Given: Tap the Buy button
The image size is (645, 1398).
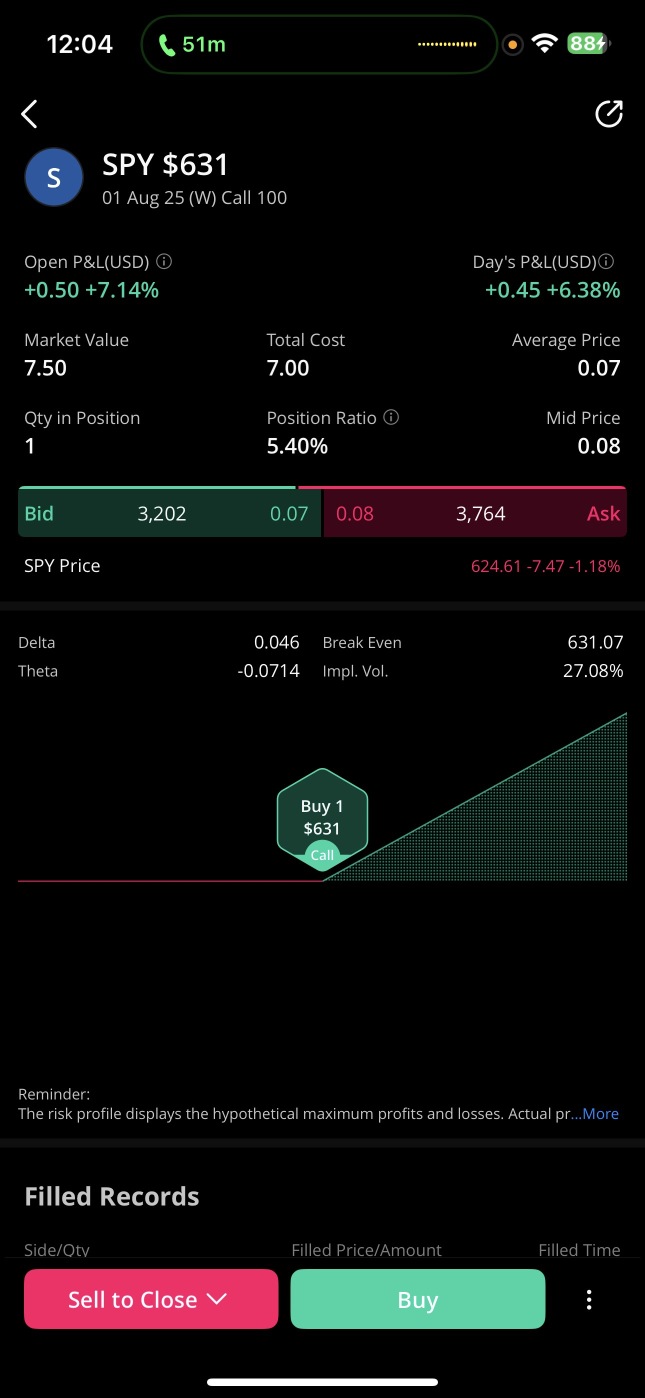Looking at the screenshot, I should 418,1299.
